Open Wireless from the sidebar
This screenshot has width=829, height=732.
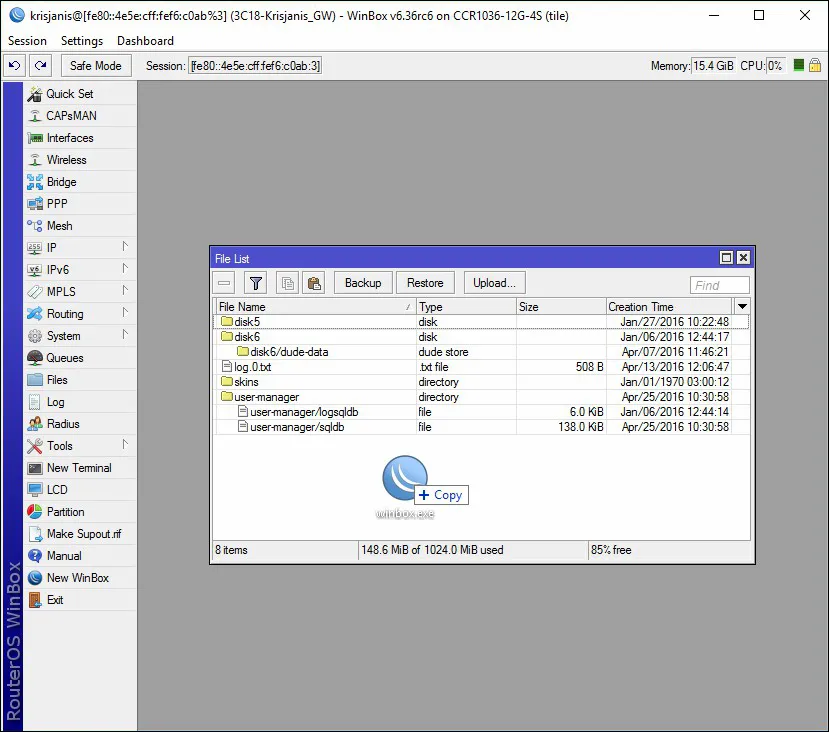tap(66, 160)
